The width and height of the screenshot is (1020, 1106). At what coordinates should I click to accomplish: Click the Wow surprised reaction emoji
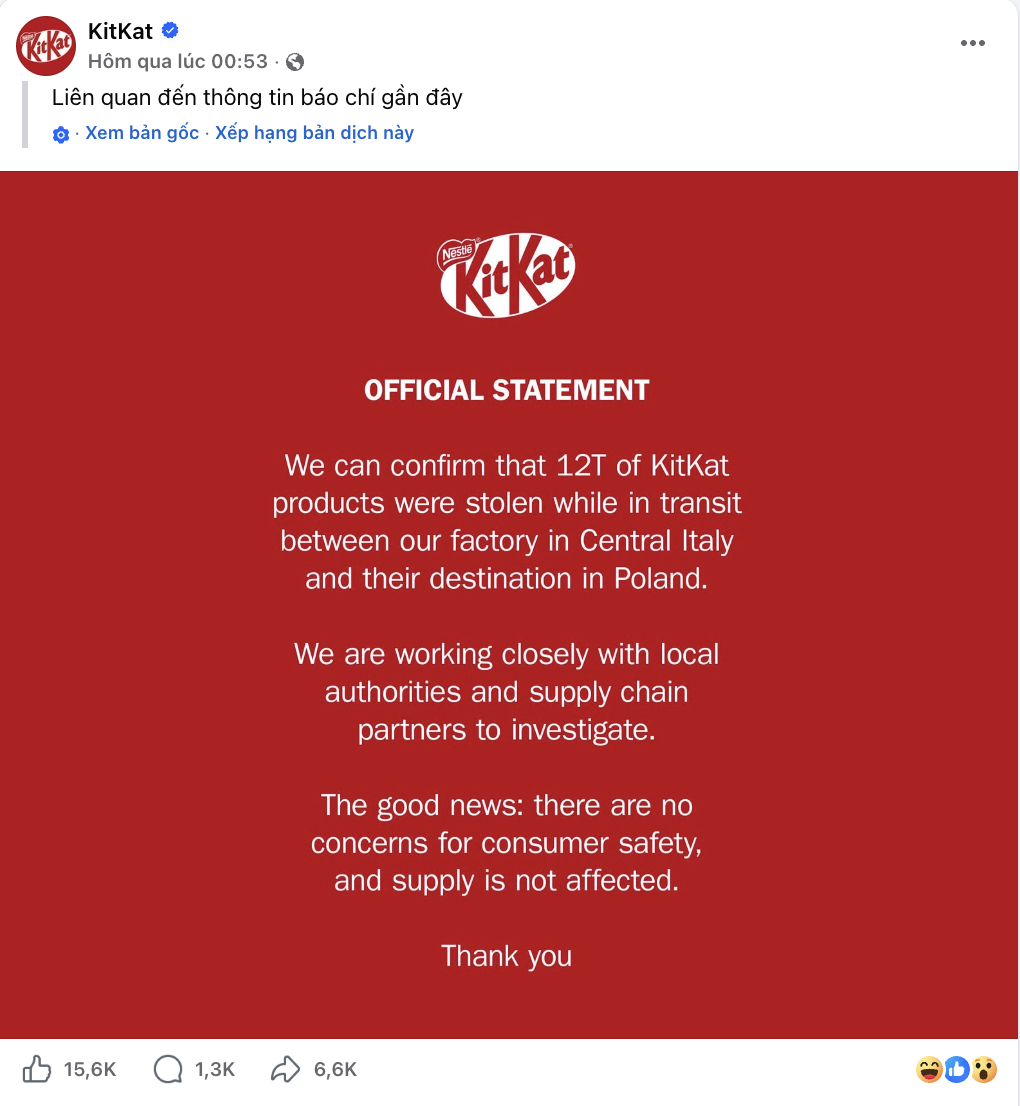[x=985, y=1070]
